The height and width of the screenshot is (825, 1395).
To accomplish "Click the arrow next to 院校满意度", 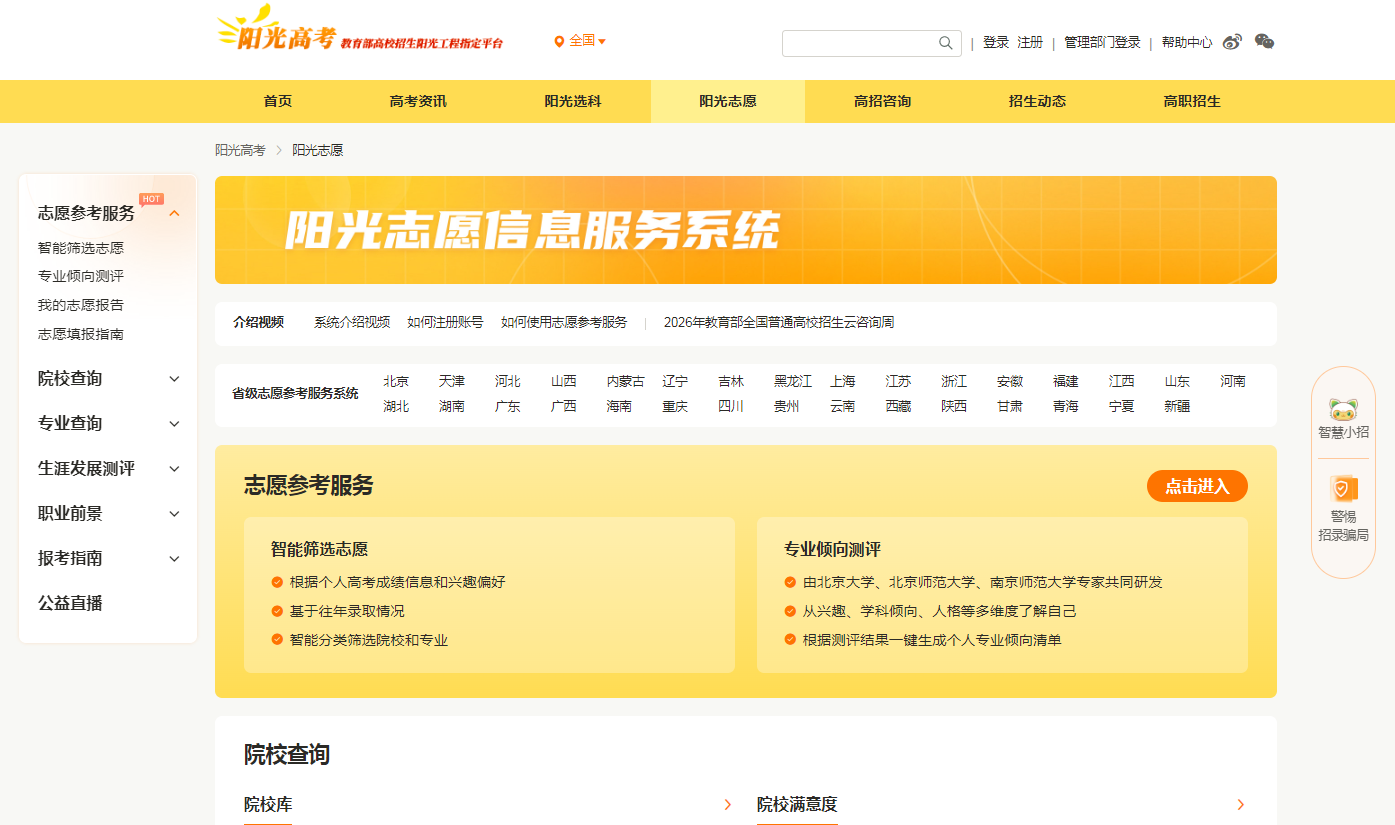I will coord(1240,804).
